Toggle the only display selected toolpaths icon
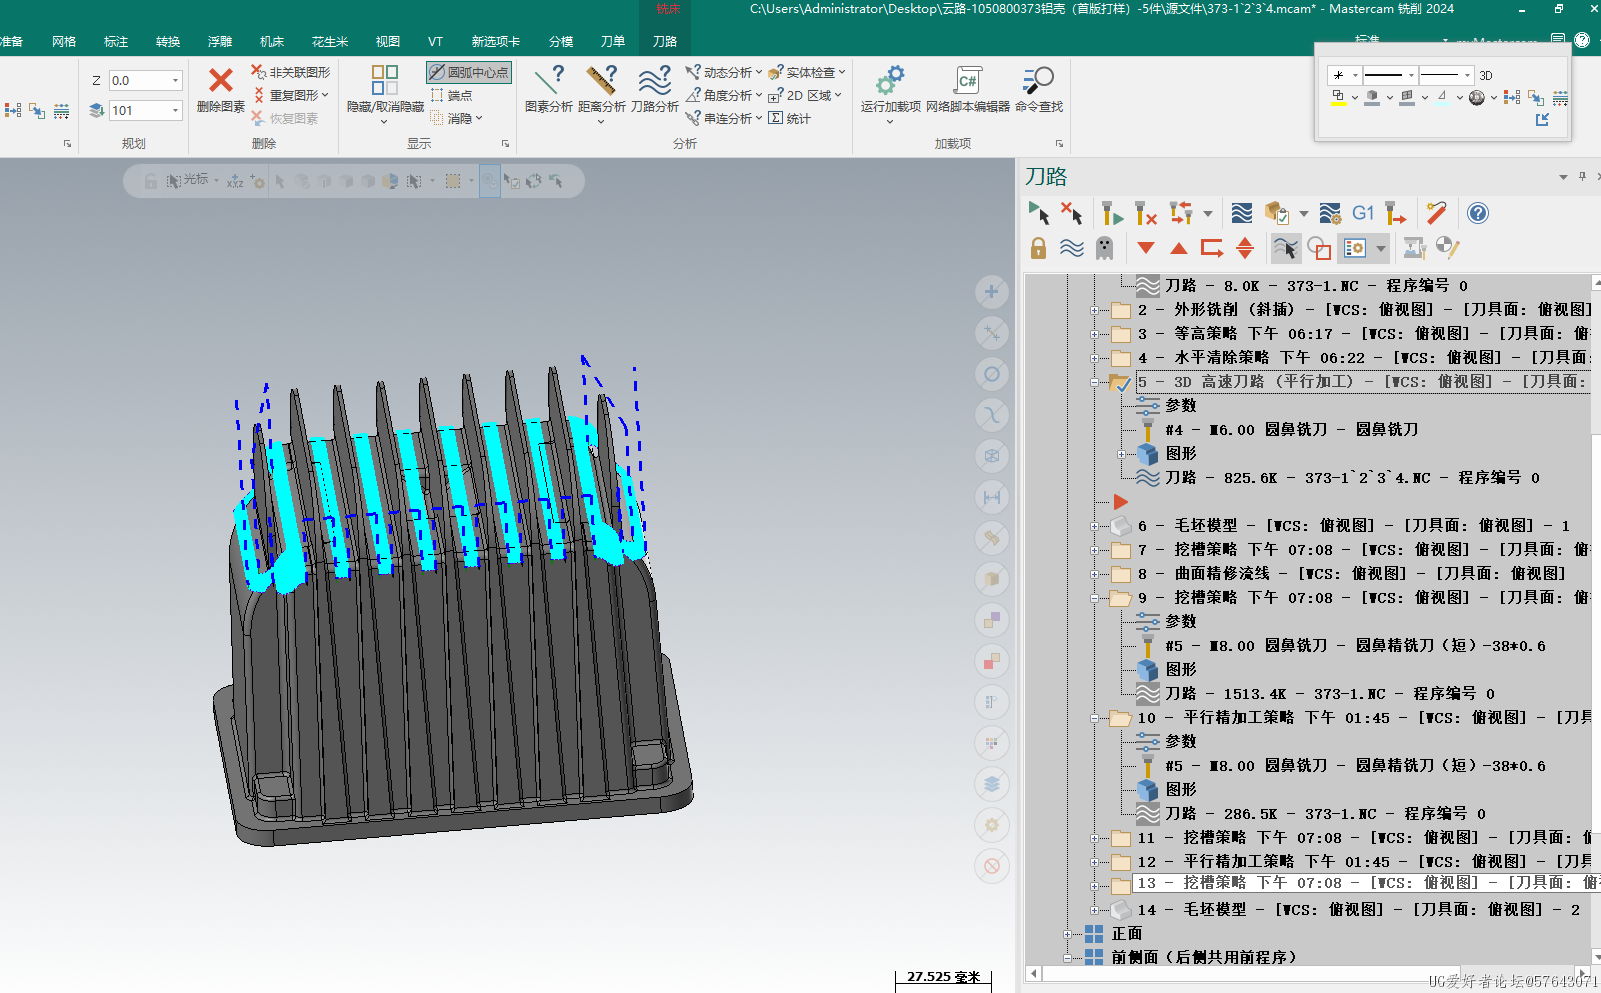1601x993 pixels. coord(1286,248)
